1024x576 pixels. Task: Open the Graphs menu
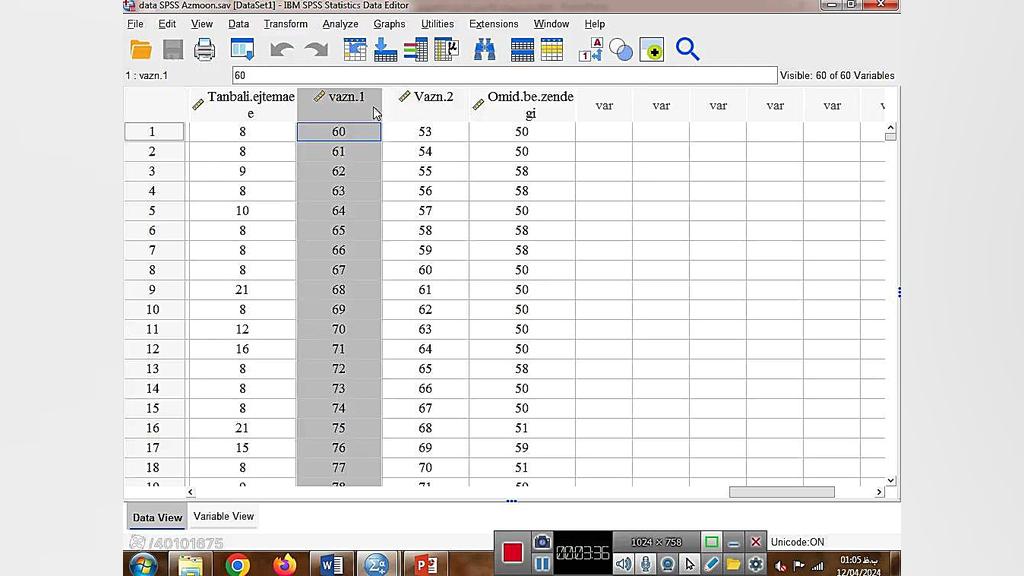(x=389, y=24)
